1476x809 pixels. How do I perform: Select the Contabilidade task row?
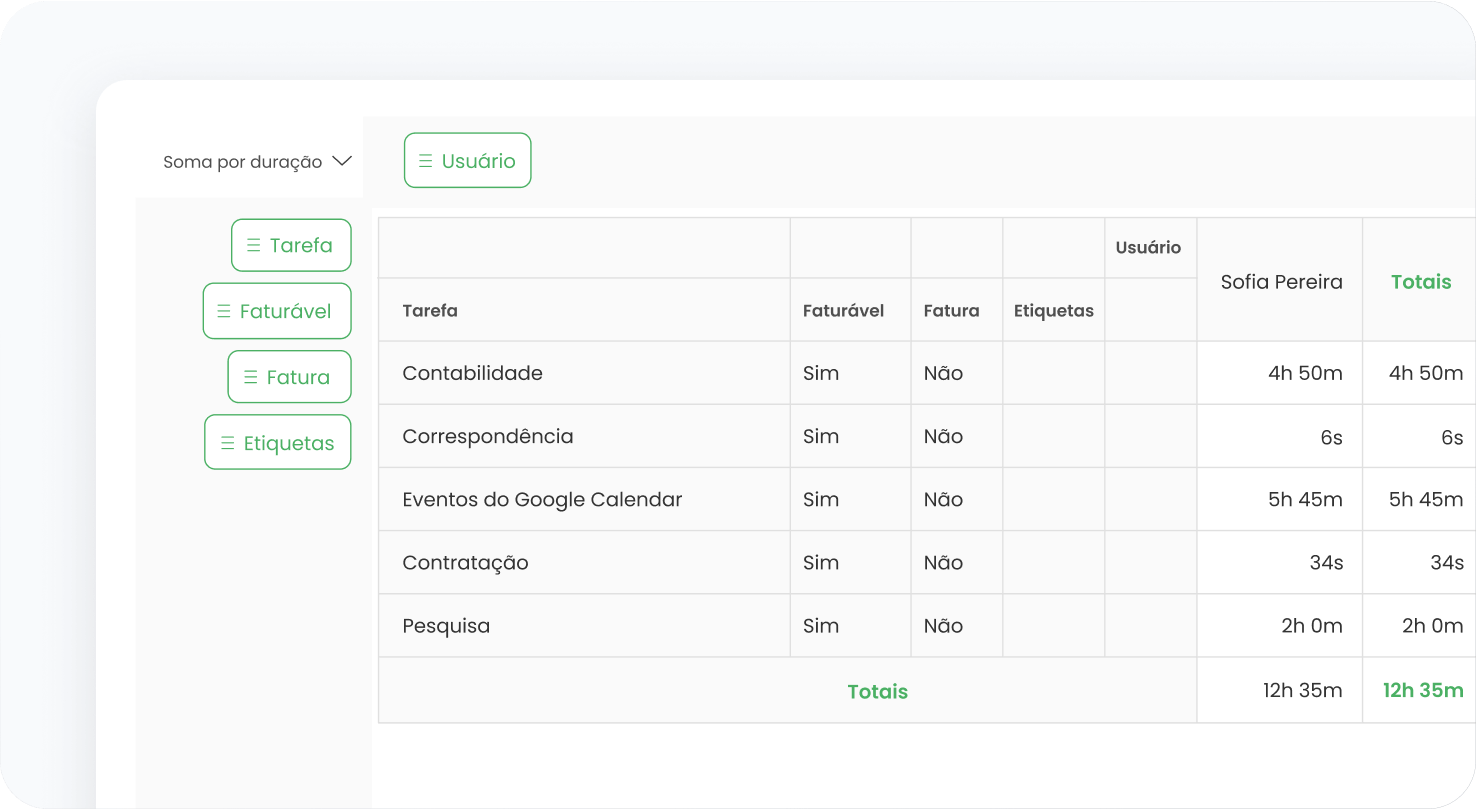pos(472,373)
